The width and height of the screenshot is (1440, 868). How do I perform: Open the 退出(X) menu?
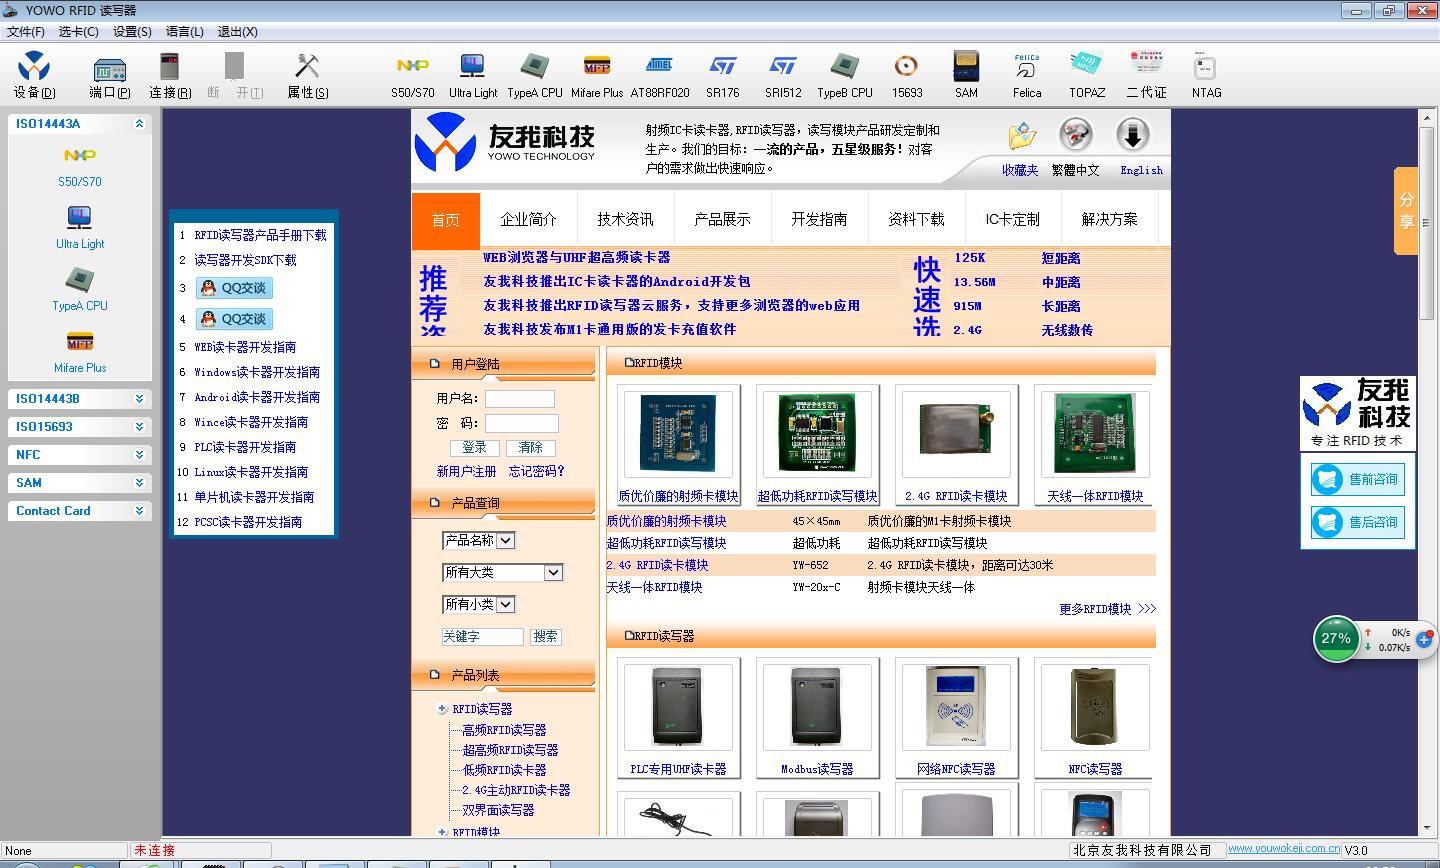(x=237, y=32)
